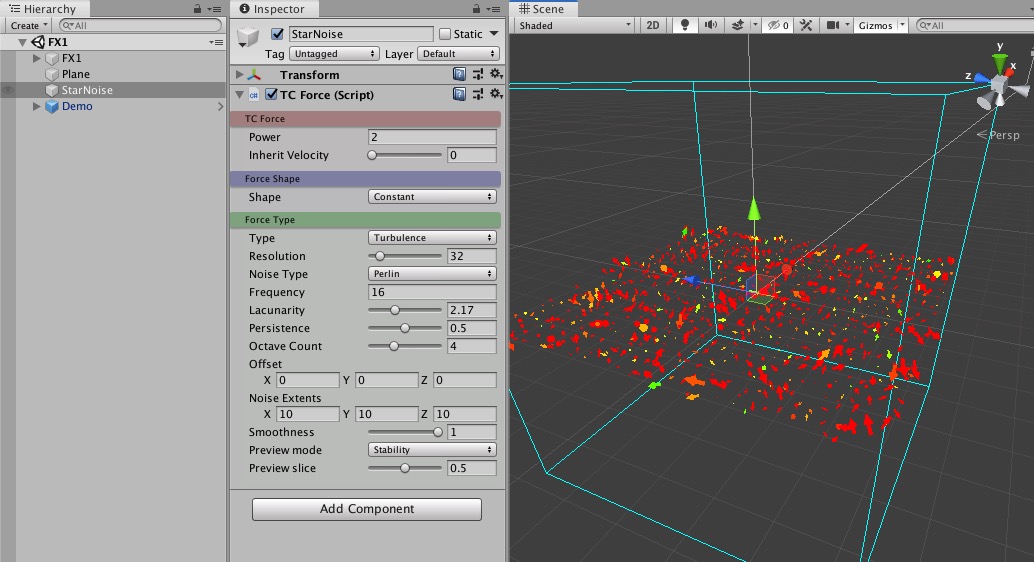This screenshot has width=1034, height=562.
Task: Expand Demo object in Hierarchy
Action: (36, 106)
